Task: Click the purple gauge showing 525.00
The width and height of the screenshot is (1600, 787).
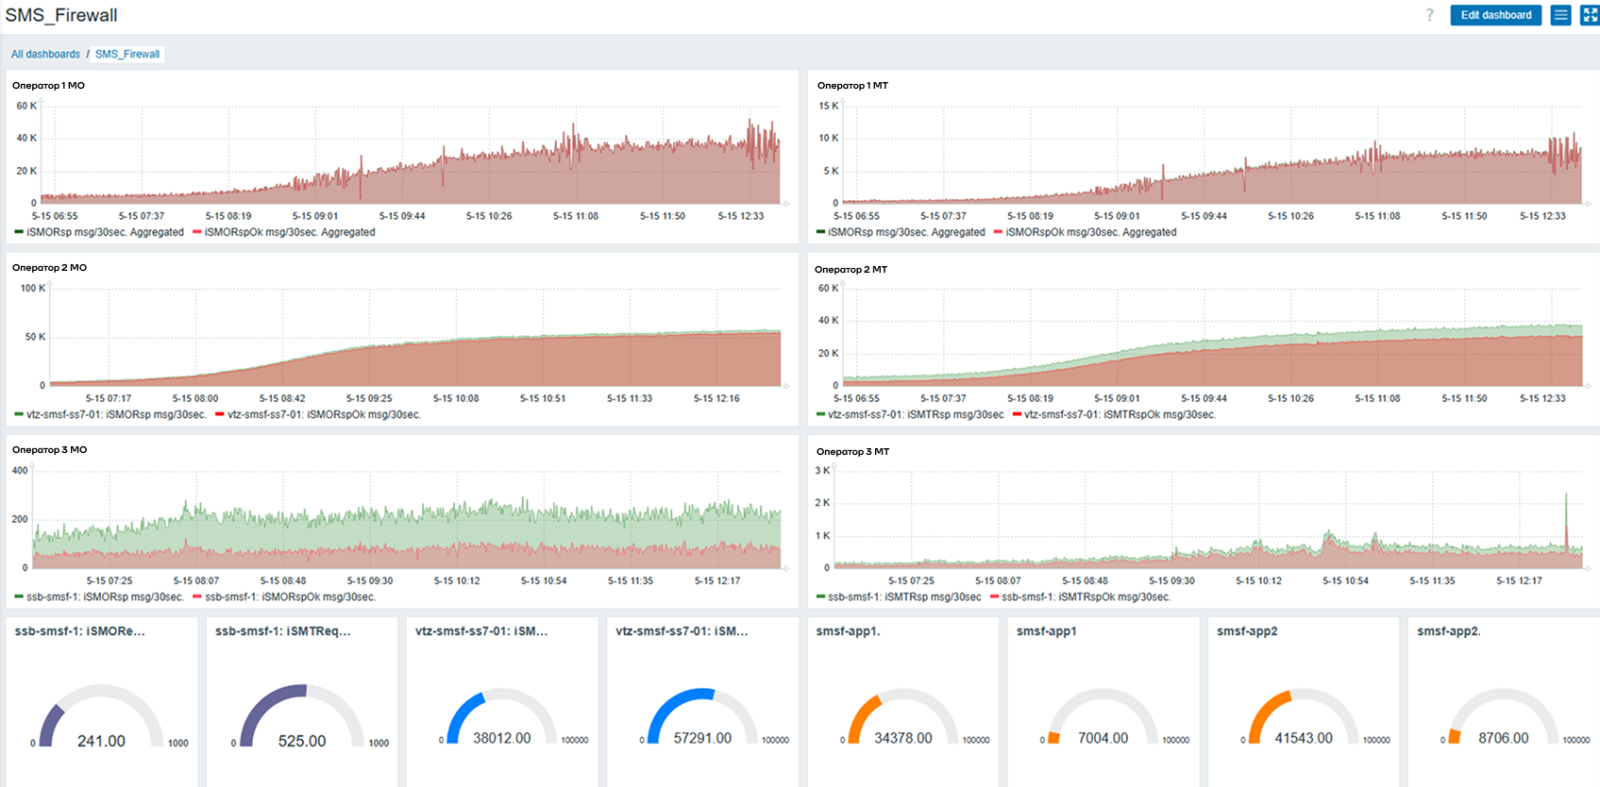Action: click(x=302, y=718)
